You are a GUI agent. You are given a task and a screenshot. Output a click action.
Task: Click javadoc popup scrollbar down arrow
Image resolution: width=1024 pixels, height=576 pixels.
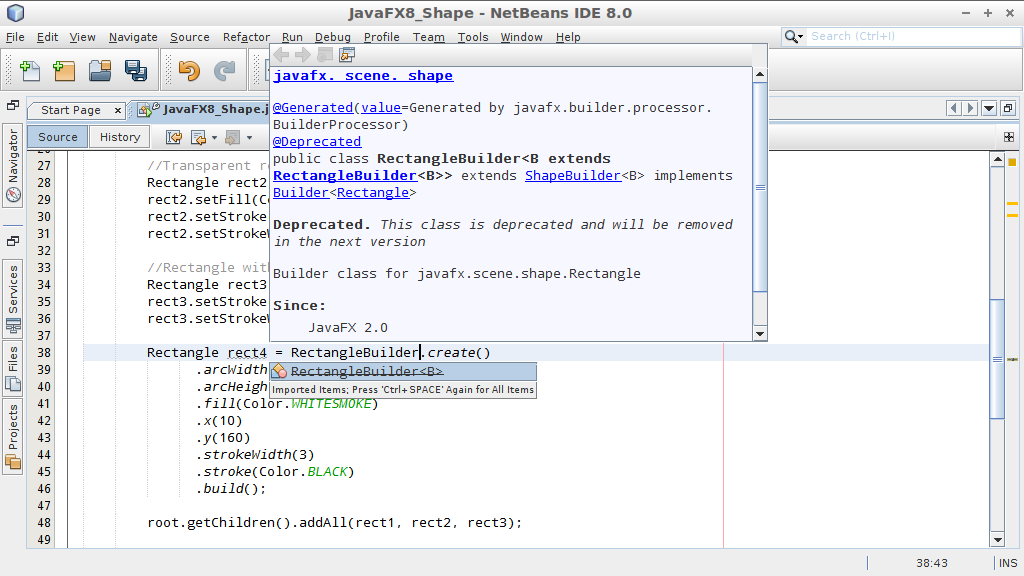[760, 334]
